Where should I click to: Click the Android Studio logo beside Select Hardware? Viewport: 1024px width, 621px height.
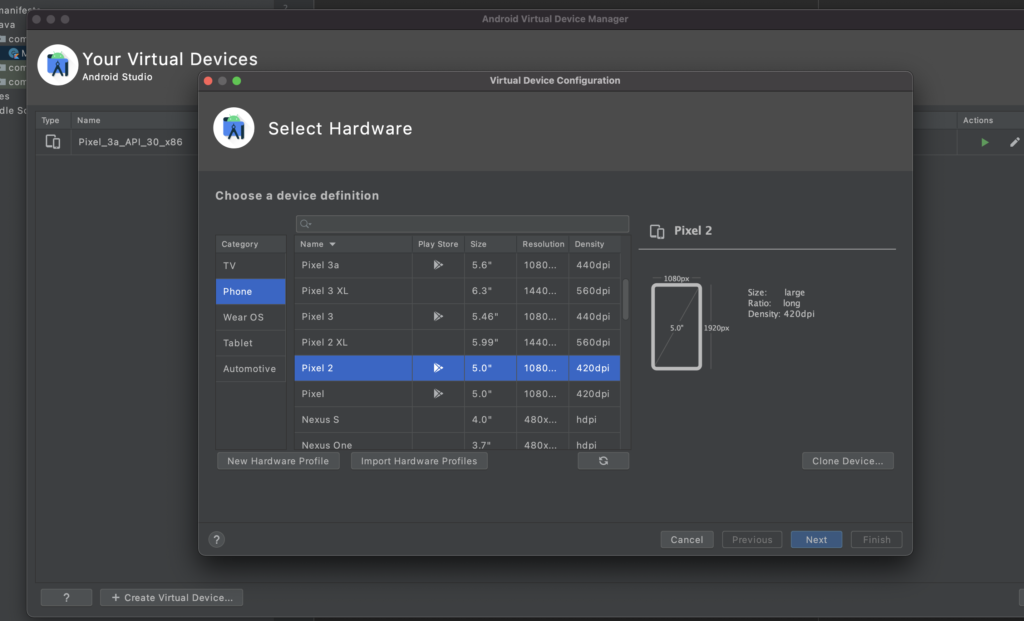(x=234, y=128)
